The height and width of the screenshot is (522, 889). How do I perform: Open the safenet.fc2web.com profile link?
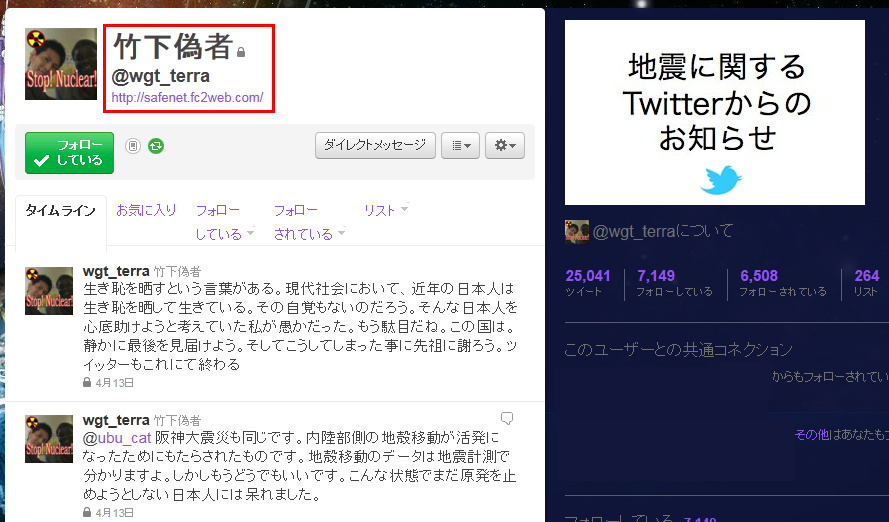187,97
